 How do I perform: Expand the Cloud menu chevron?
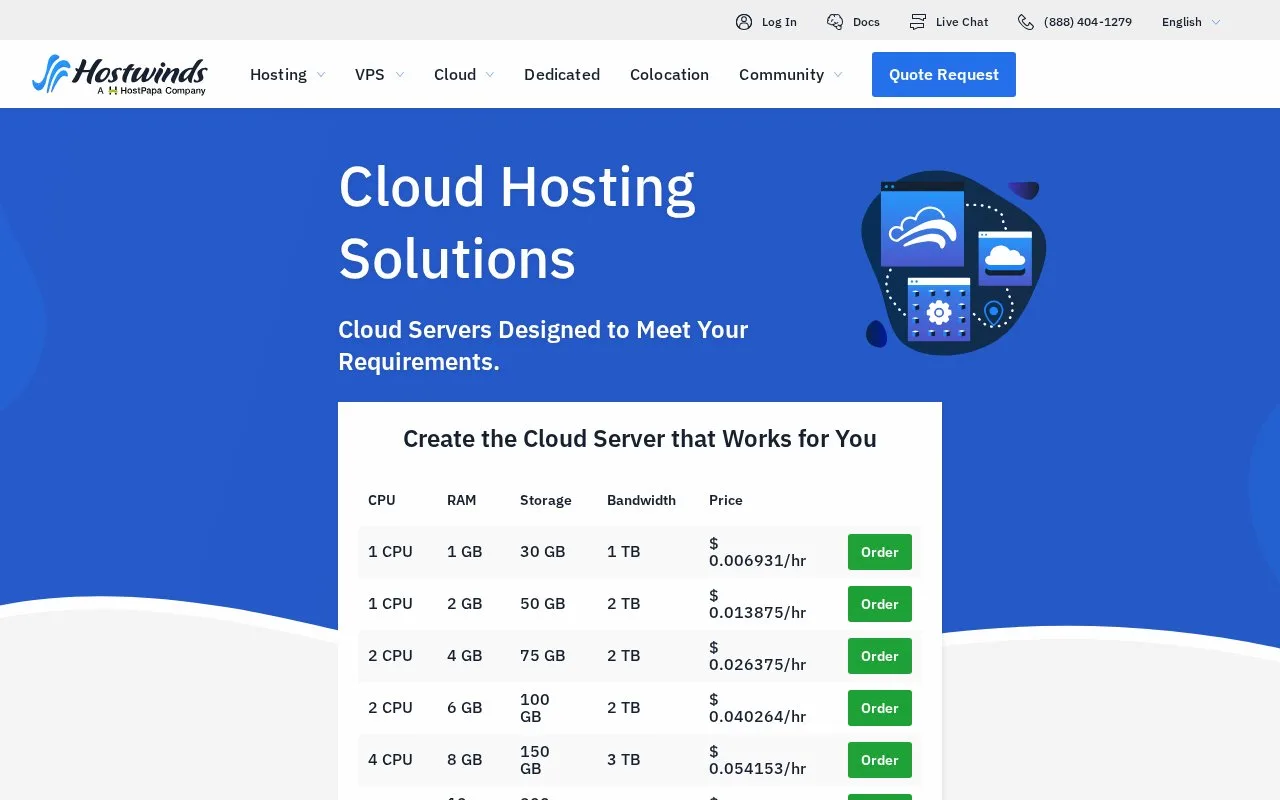pos(490,75)
